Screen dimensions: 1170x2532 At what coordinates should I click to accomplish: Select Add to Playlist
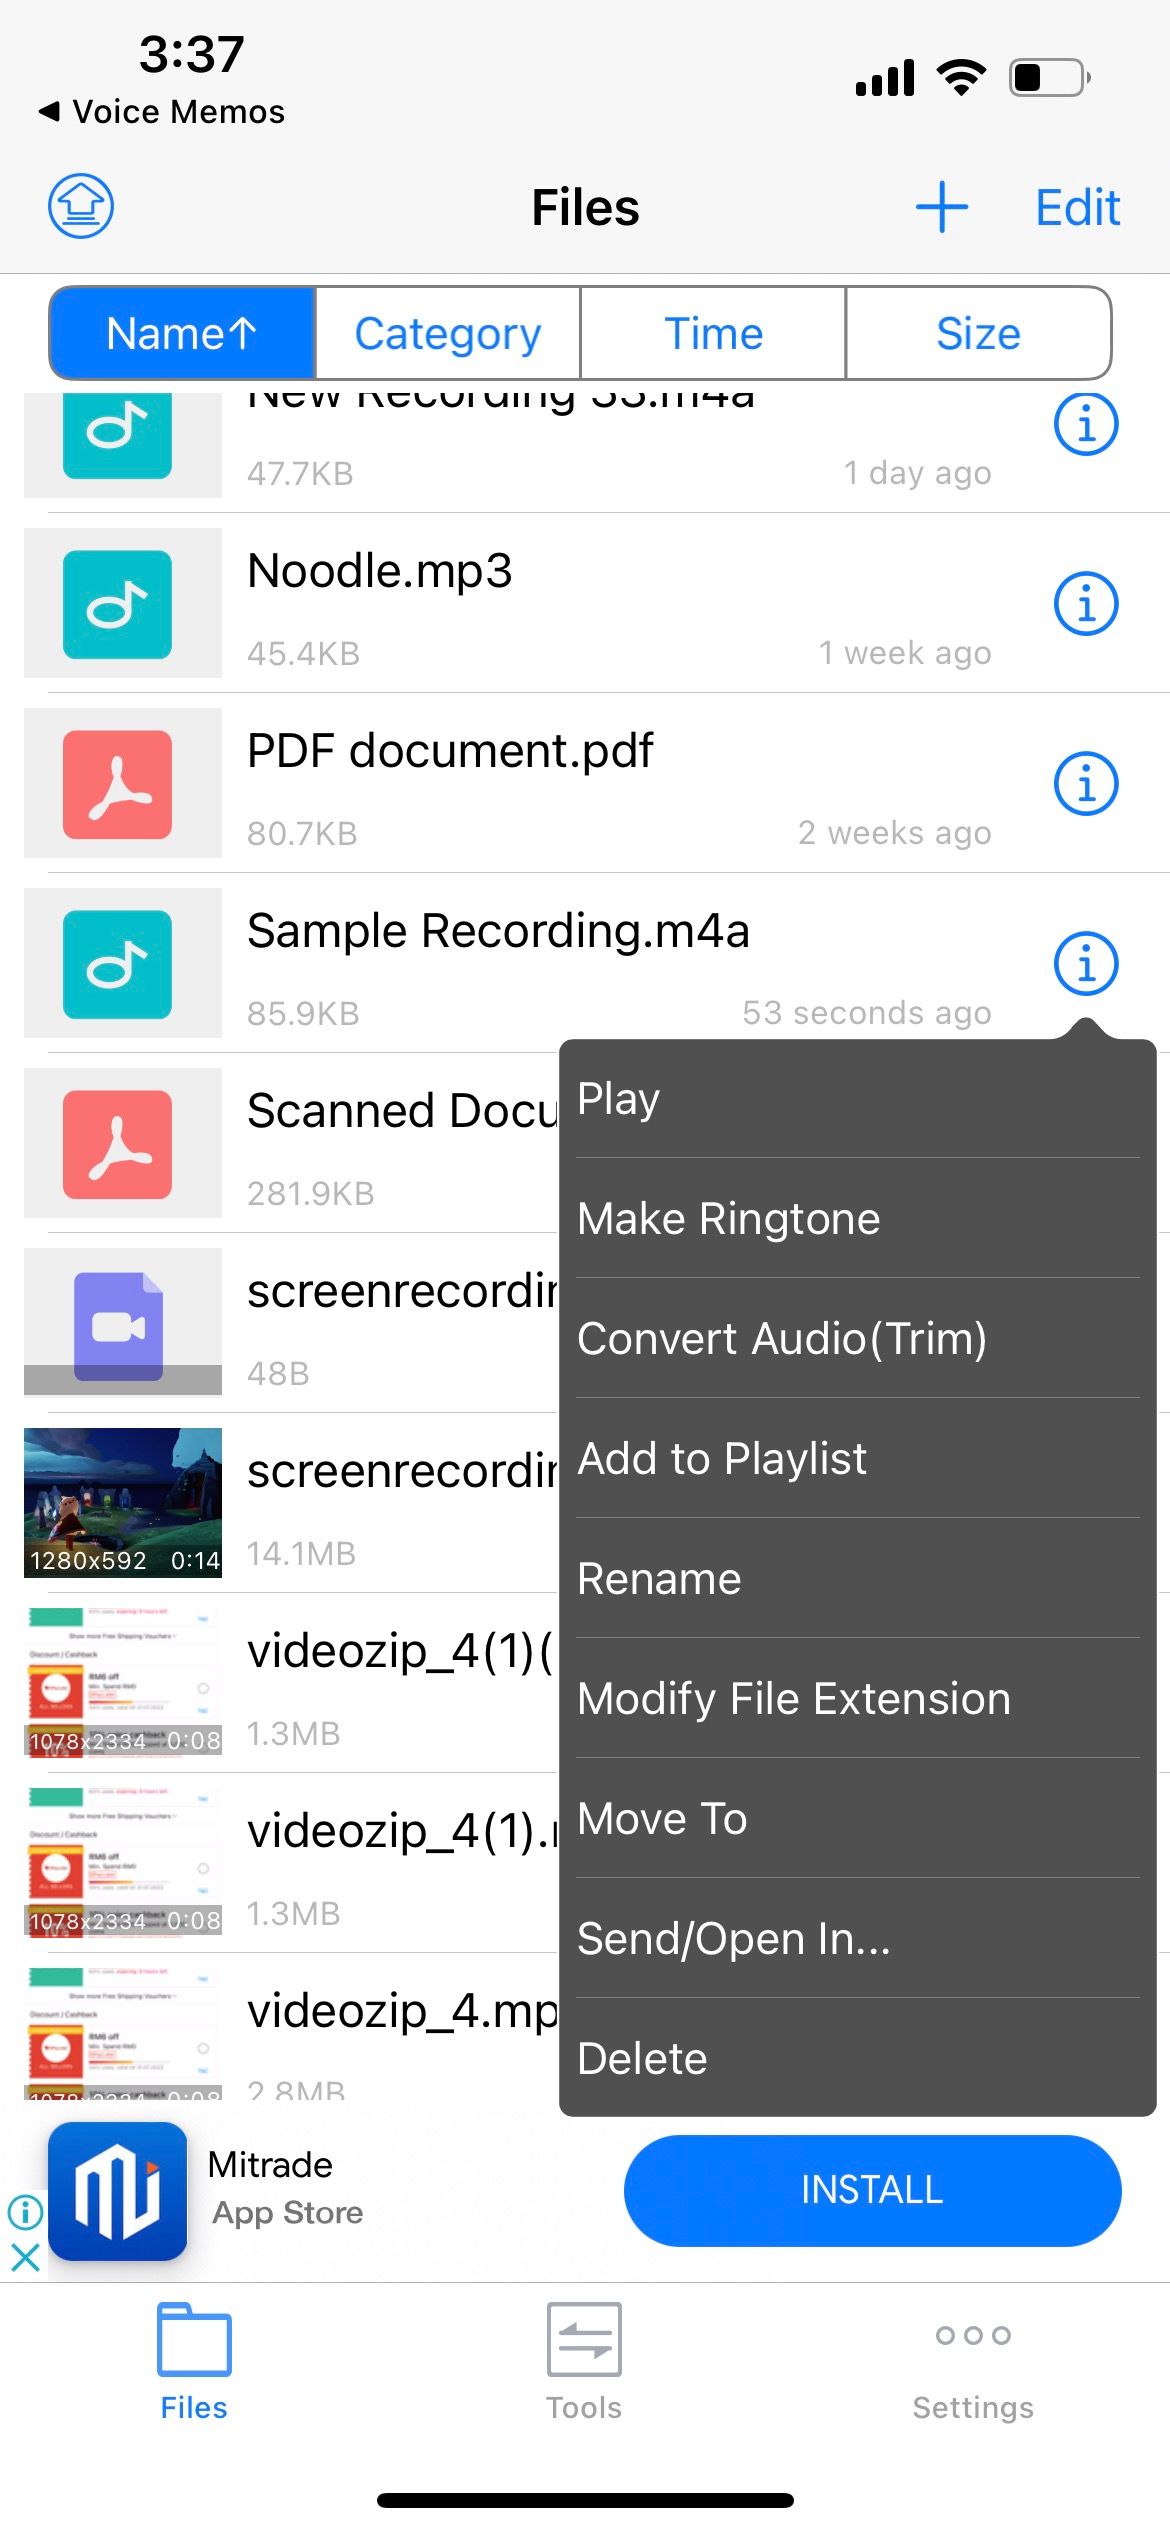[x=858, y=1458]
